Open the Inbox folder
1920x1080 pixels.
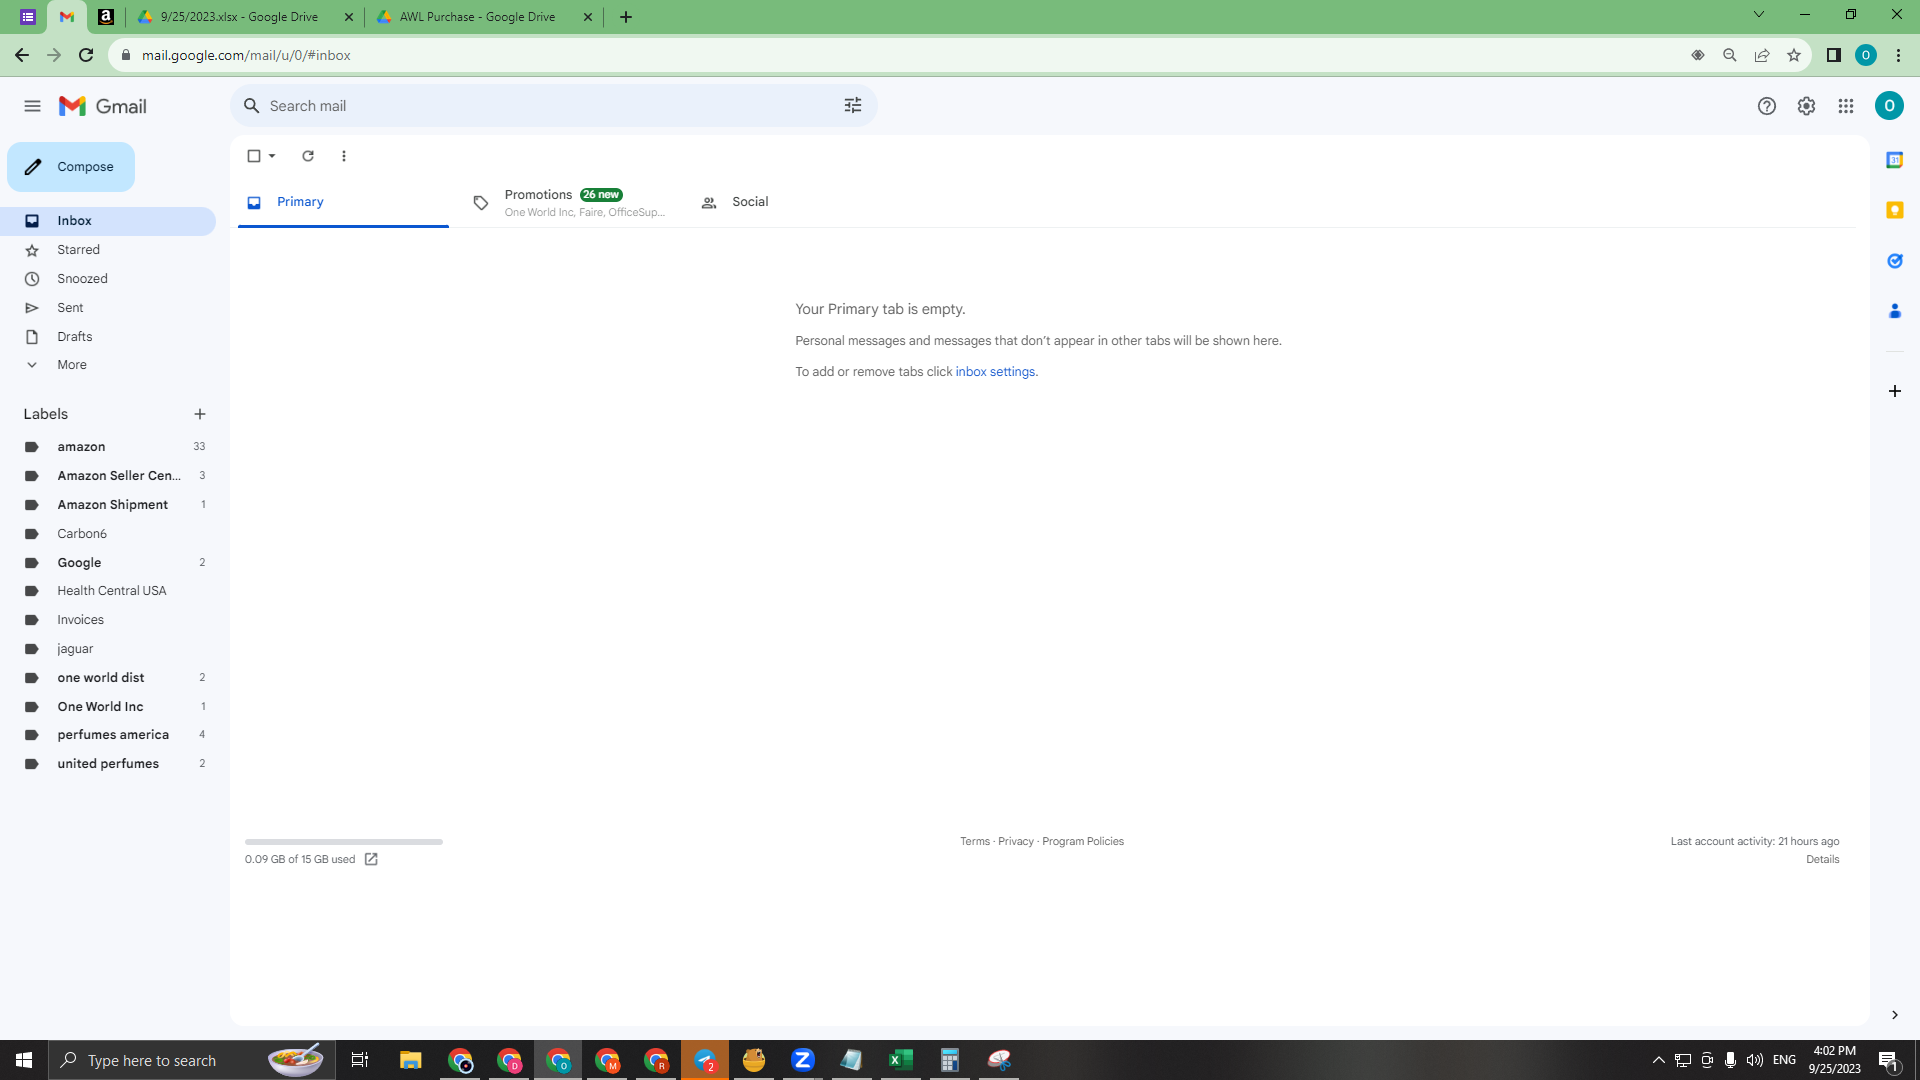tap(108, 221)
